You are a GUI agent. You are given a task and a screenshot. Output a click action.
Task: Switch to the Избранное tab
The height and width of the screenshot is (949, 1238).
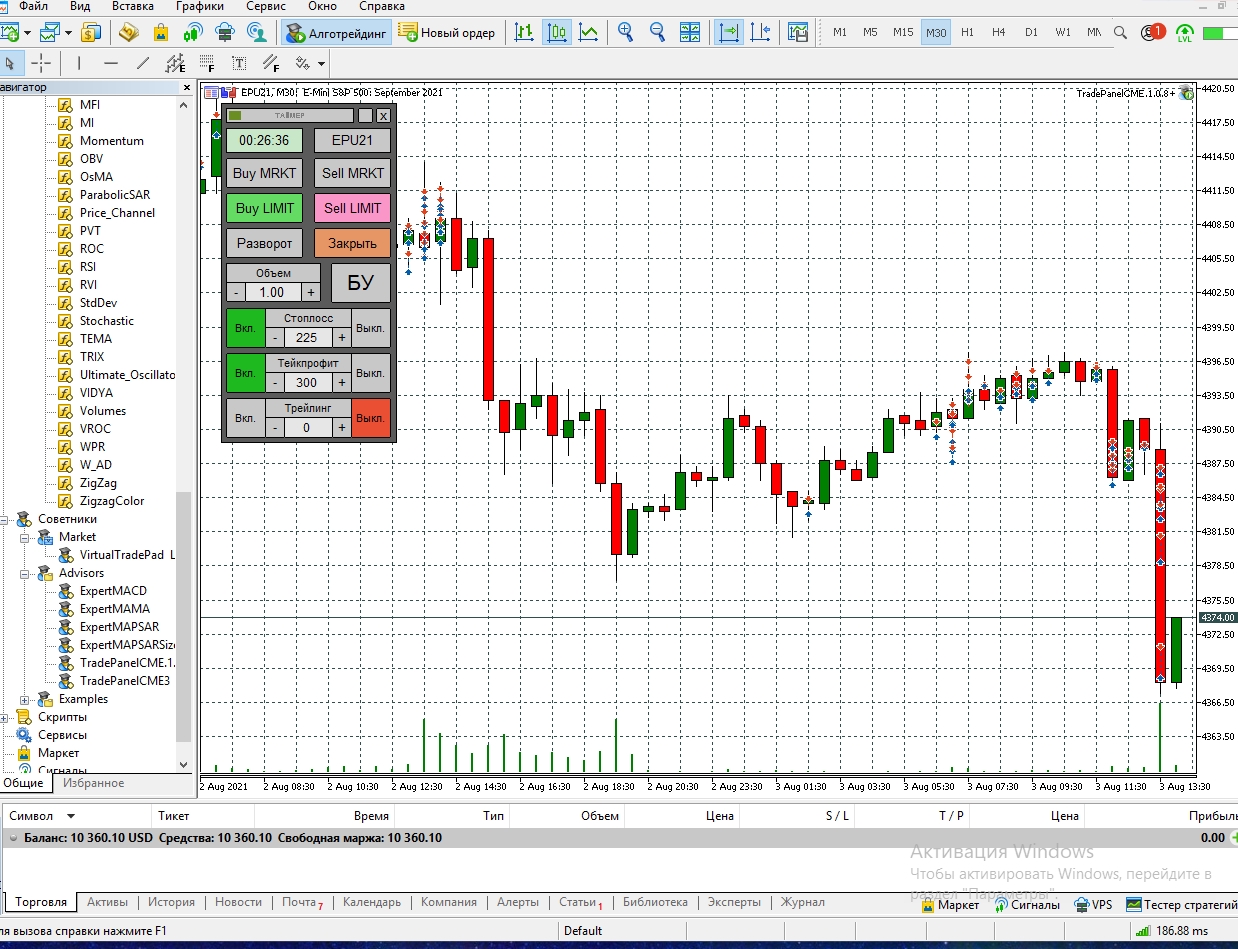click(x=94, y=783)
